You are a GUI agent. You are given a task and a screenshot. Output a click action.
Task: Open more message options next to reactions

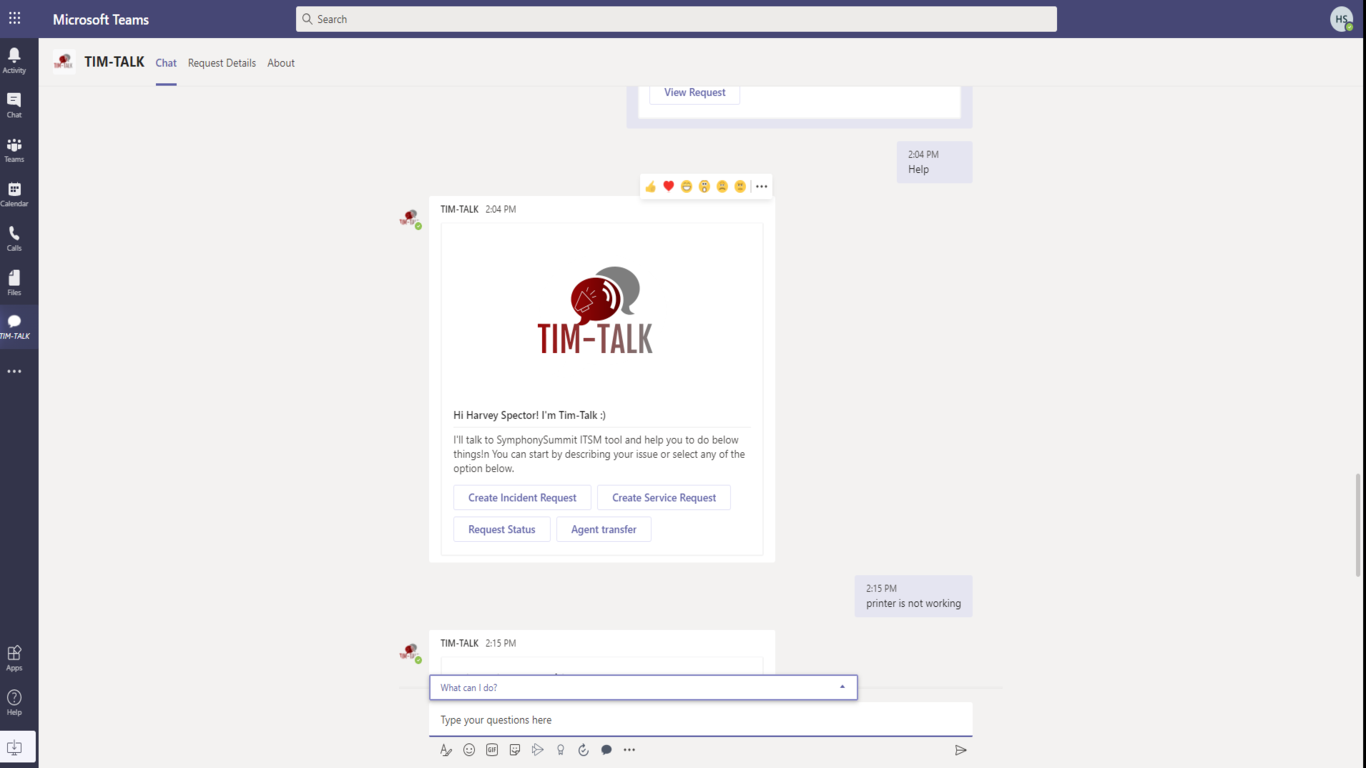coord(762,186)
